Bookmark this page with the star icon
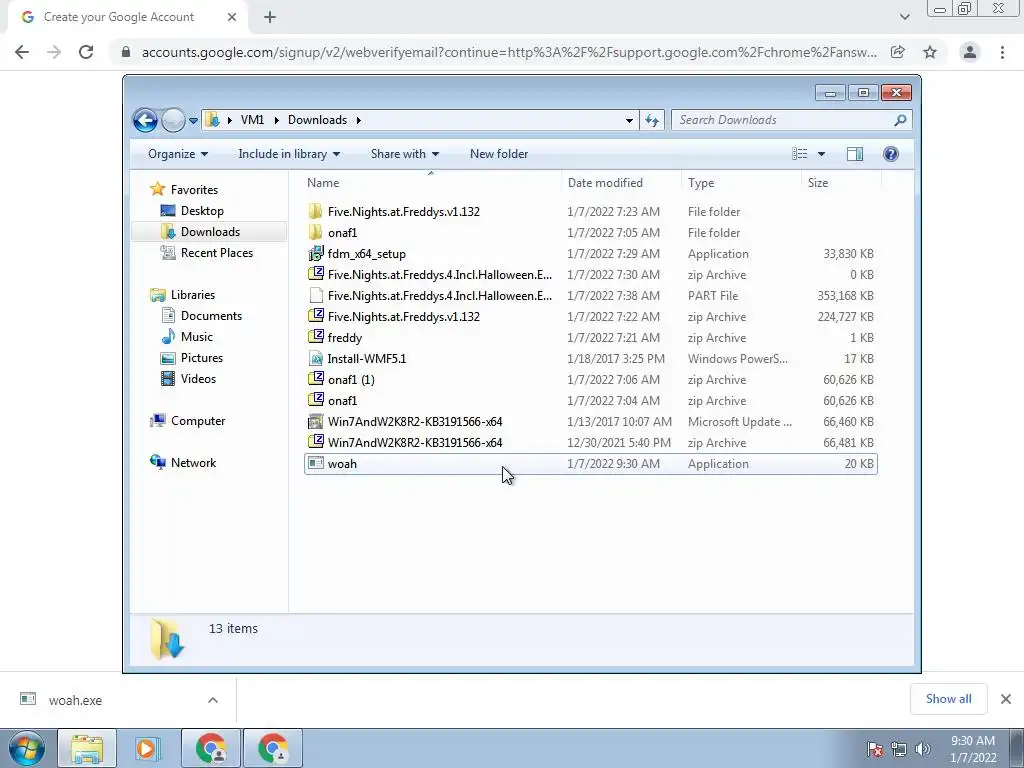1024x768 pixels. click(930, 52)
